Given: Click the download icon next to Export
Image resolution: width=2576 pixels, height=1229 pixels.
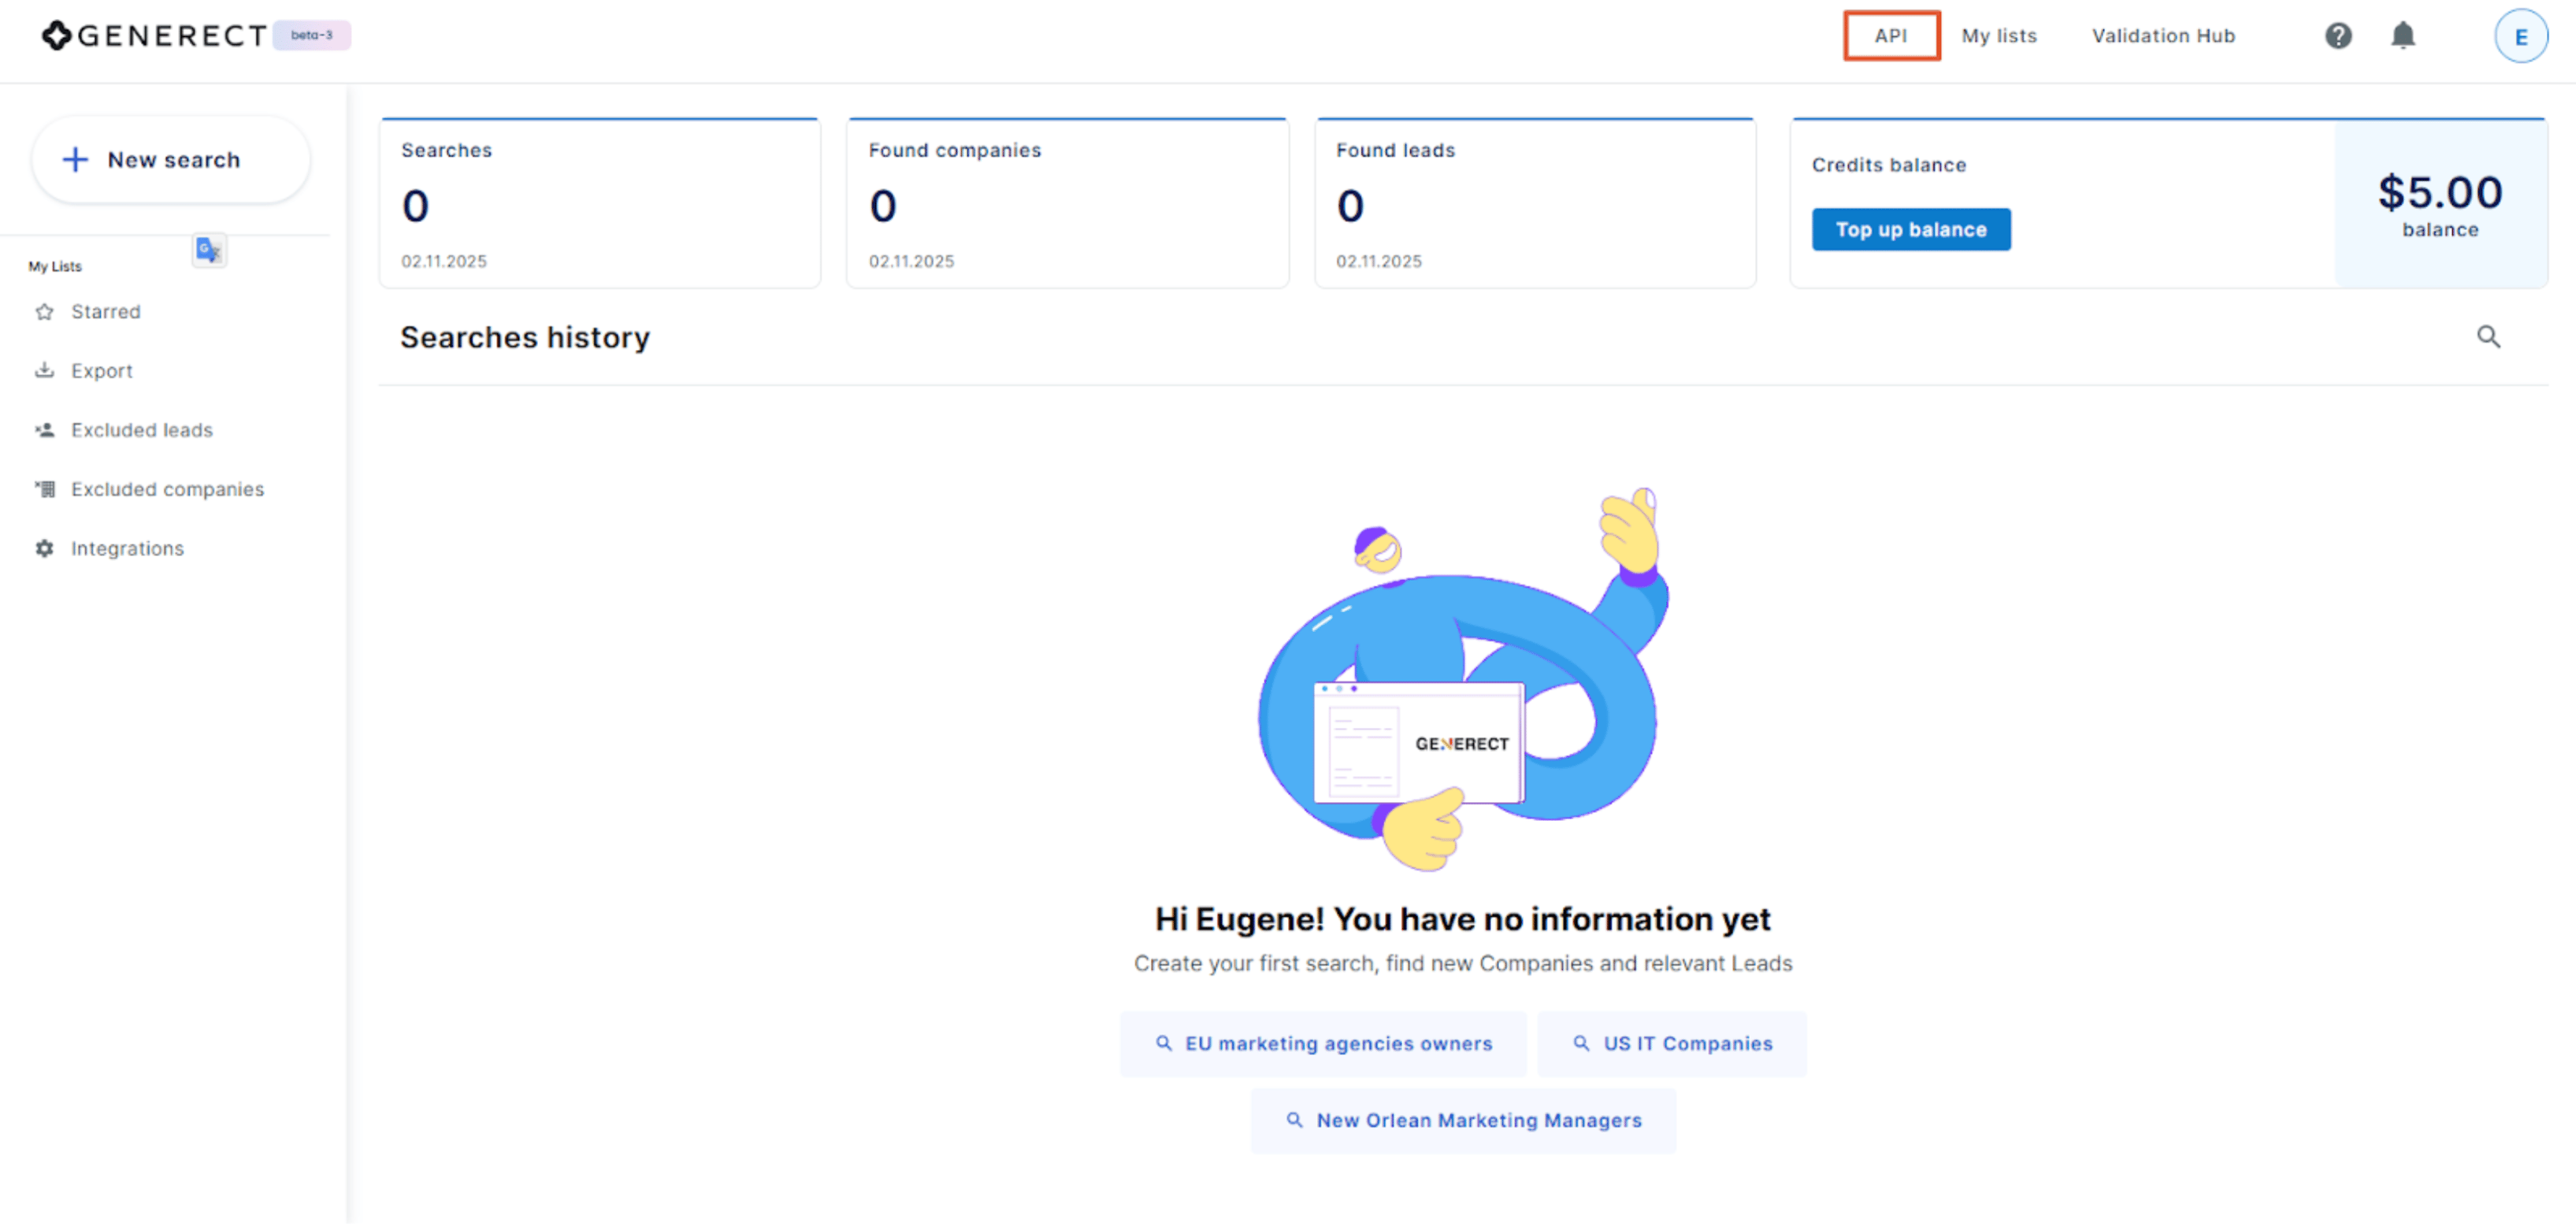Looking at the screenshot, I should click(x=44, y=371).
